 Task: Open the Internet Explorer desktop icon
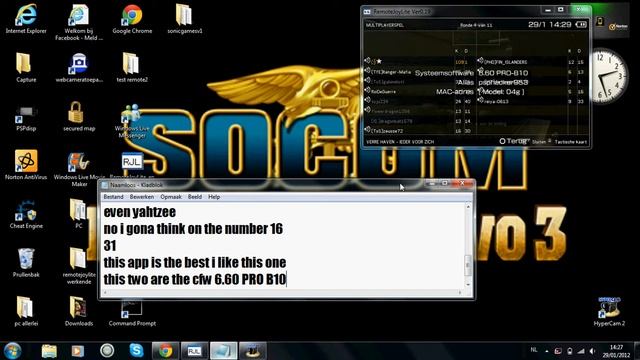(26, 18)
